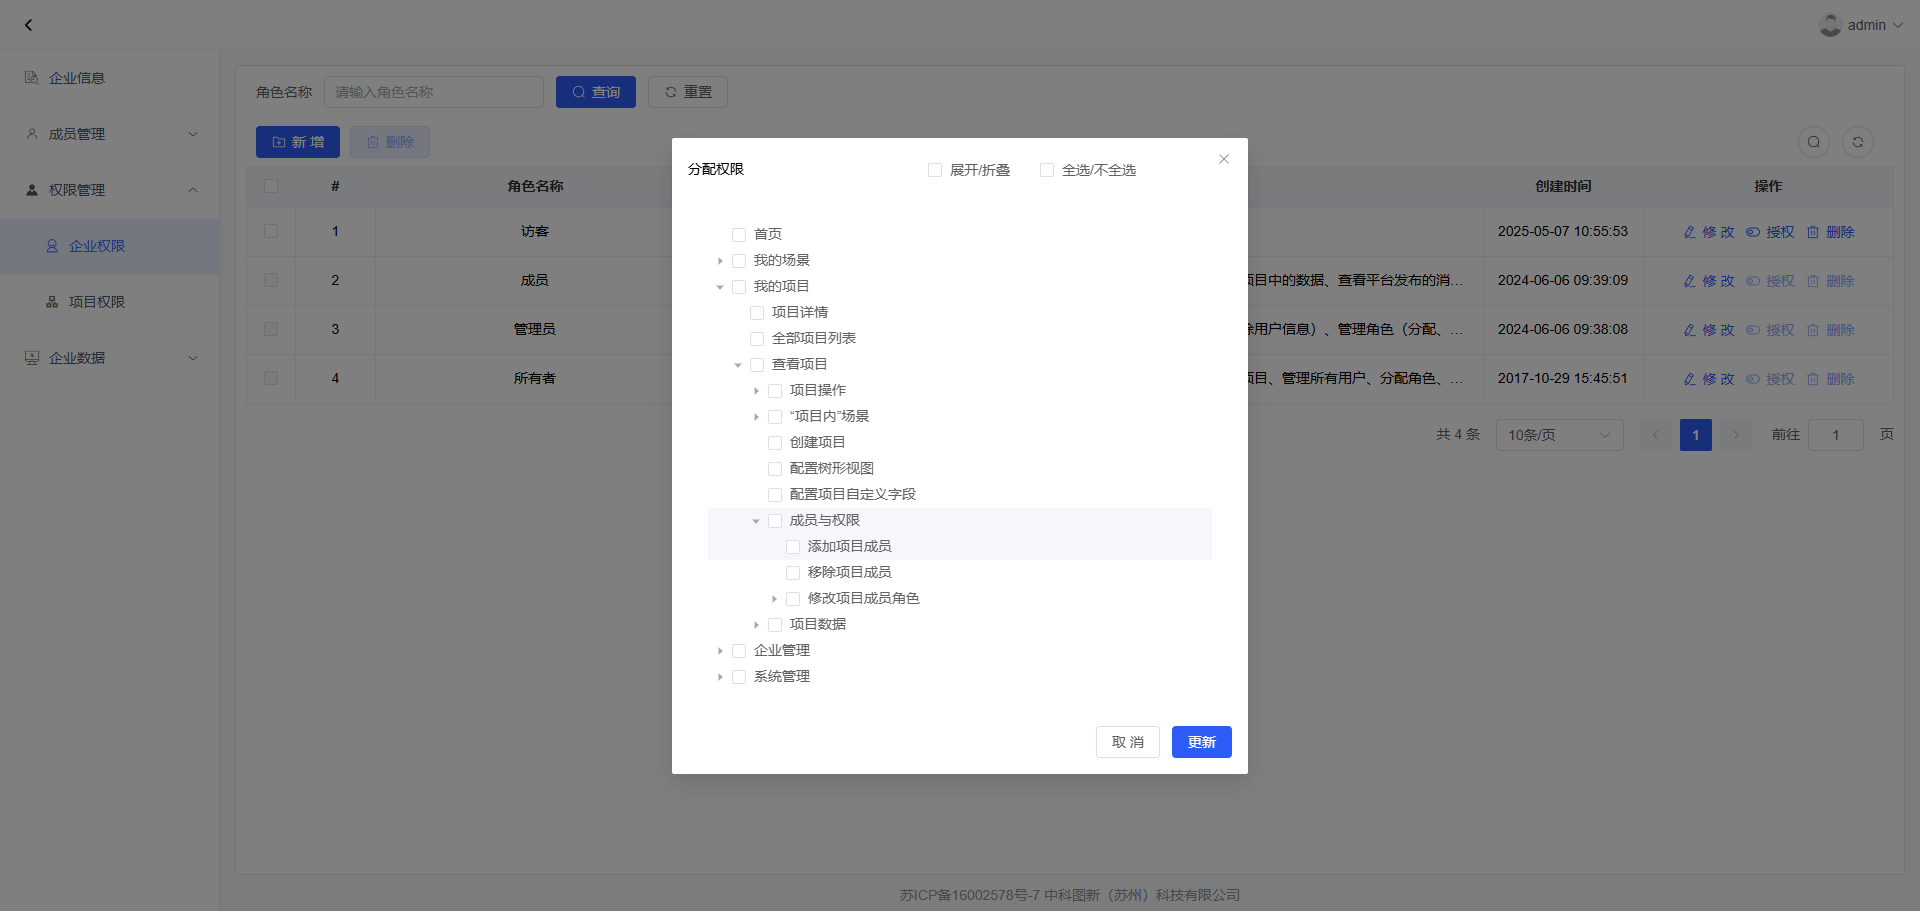
Task: Click the 更新 button in dialog
Action: (x=1201, y=742)
